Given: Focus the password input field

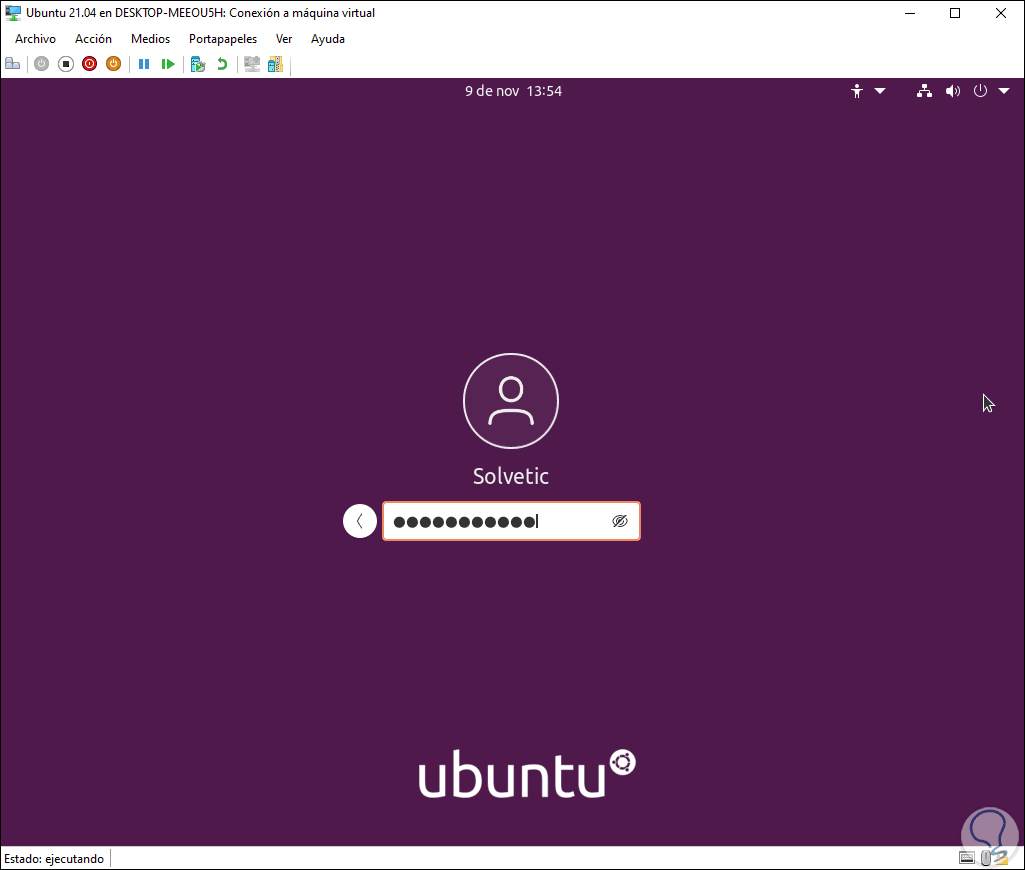Looking at the screenshot, I should [511, 521].
